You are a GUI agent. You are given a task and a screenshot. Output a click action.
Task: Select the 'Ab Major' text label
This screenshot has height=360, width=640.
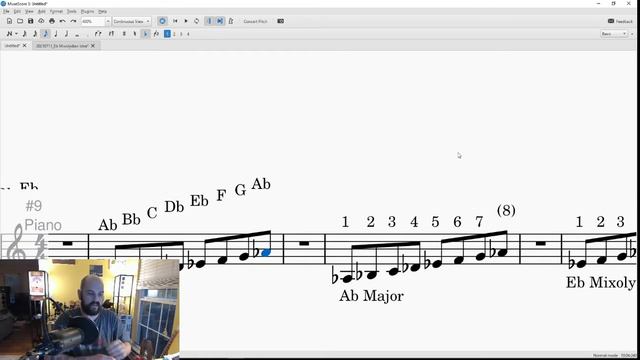pos(371,296)
